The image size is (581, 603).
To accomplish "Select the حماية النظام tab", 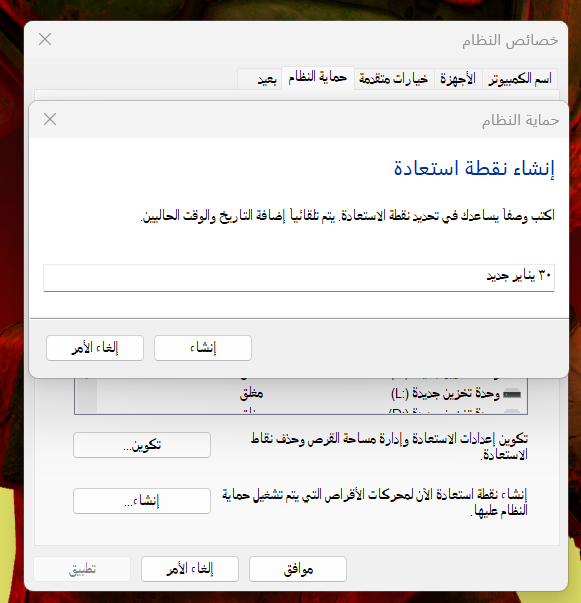I will pos(318,78).
